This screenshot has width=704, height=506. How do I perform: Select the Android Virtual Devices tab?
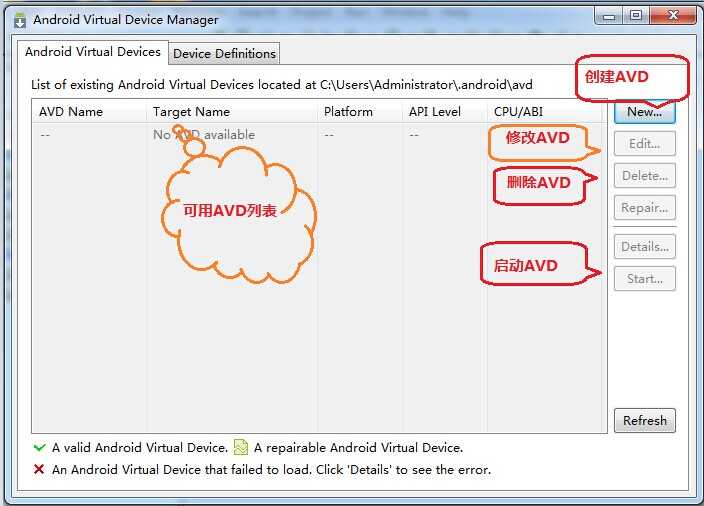(x=92, y=52)
